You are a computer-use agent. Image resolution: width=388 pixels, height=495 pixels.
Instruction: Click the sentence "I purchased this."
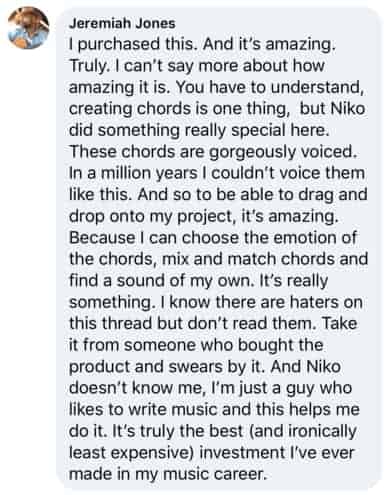pyautogui.click(x=132, y=44)
